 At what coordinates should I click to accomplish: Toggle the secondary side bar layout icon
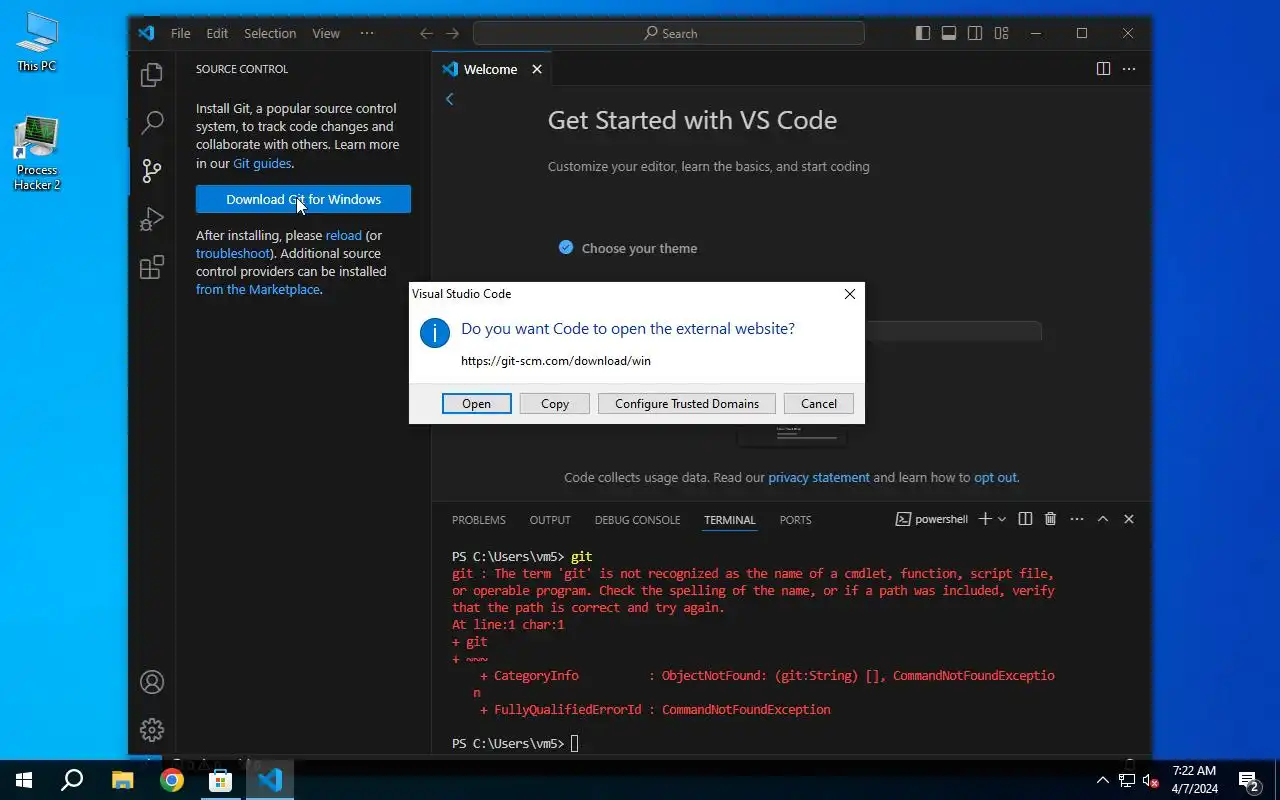click(975, 33)
